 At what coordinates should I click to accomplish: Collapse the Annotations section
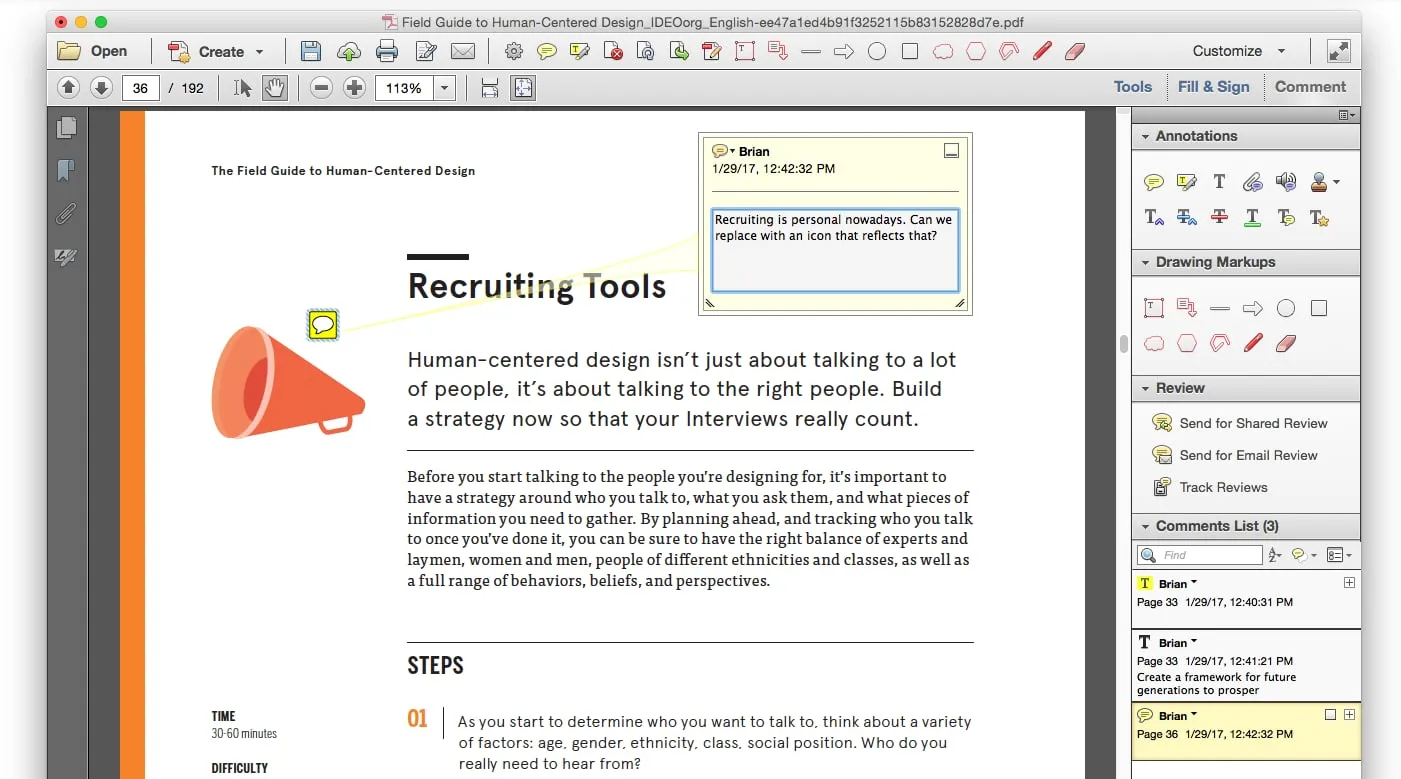click(1146, 136)
